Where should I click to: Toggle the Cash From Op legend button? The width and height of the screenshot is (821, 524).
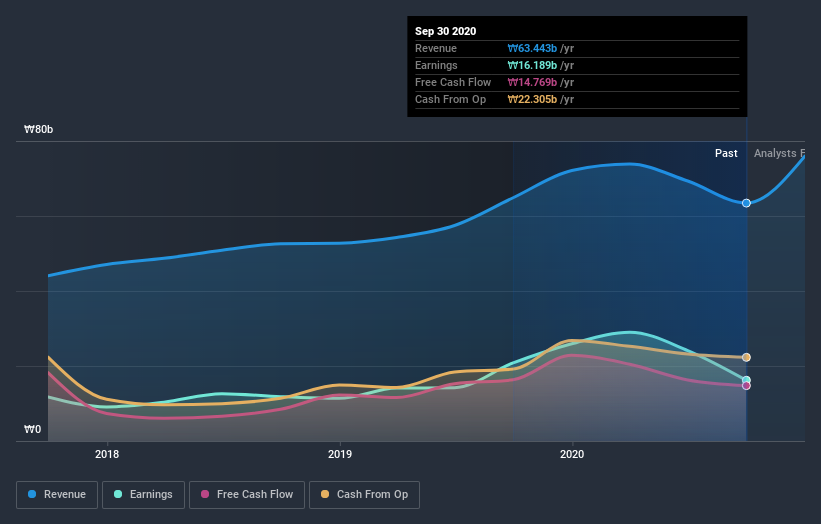[364, 495]
